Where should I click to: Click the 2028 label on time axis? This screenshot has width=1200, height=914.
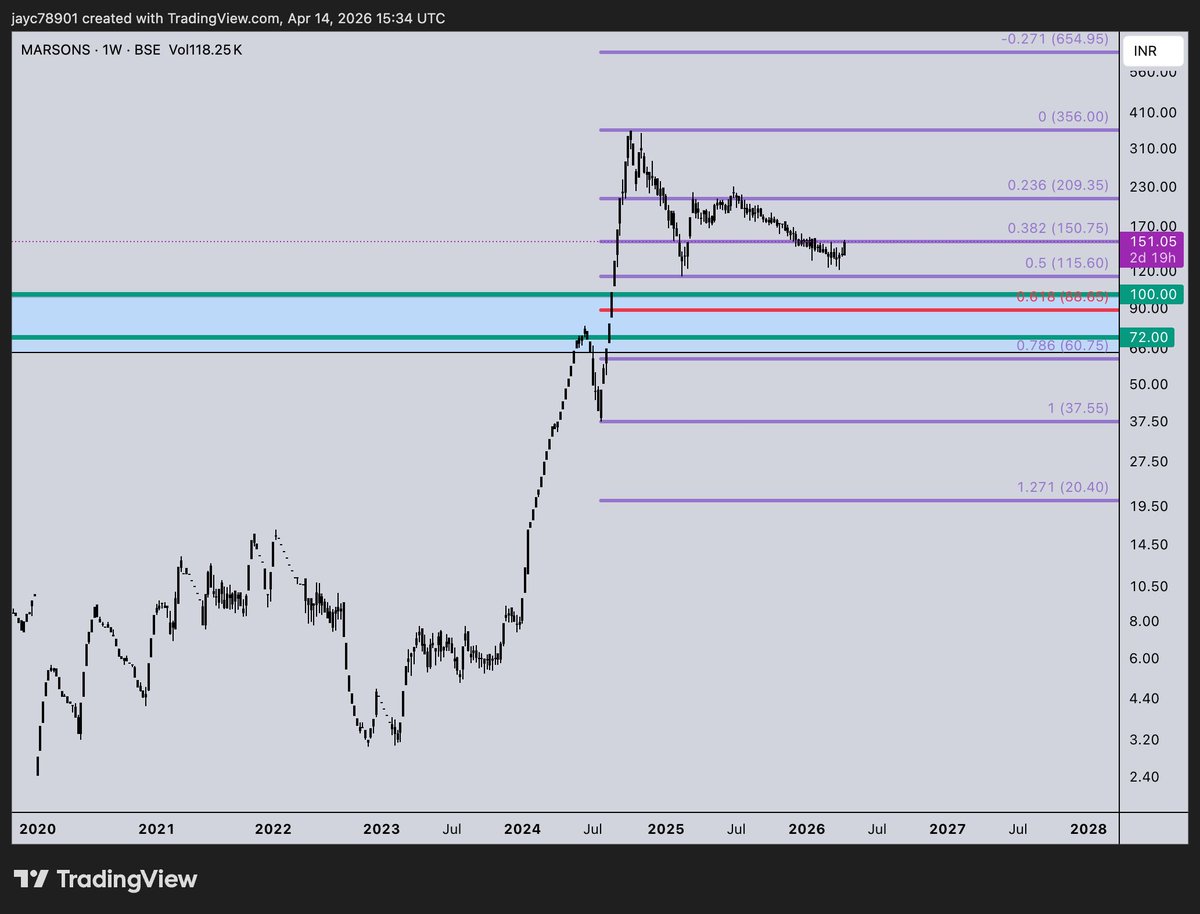1089,829
